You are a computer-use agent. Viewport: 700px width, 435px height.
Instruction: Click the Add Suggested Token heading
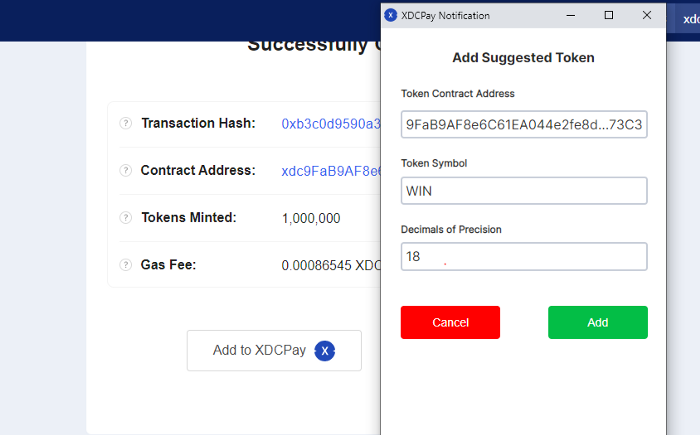point(523,58)
